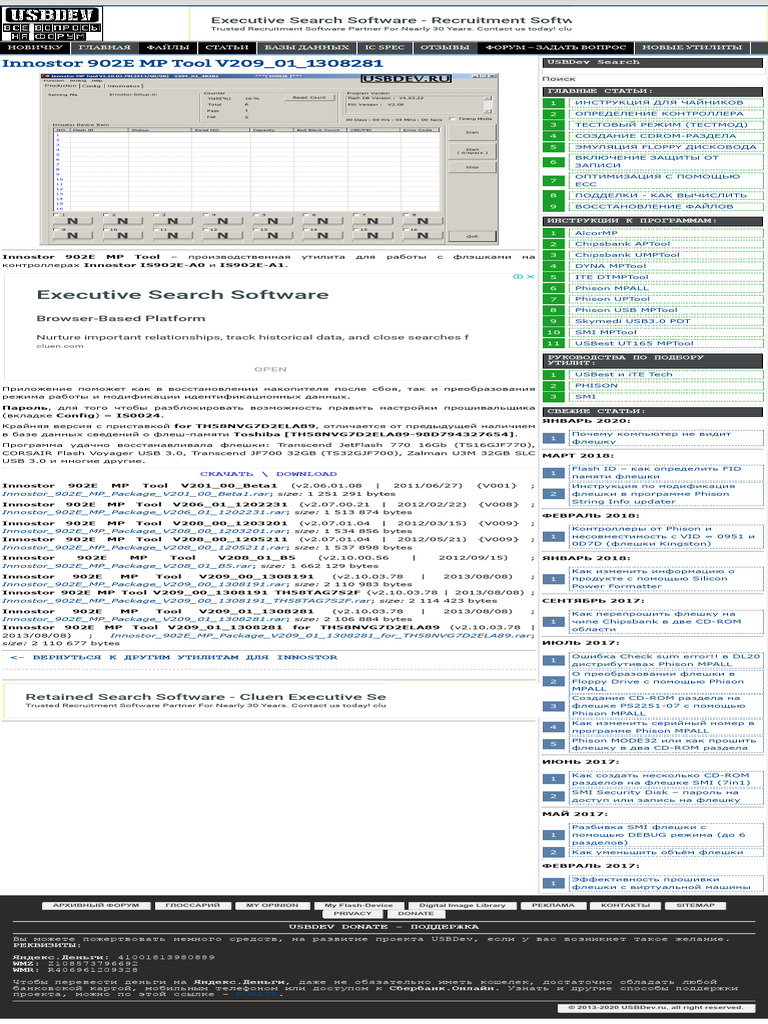This screenshot has height=1024, width=768.
Task: Open the IC SPEC menu item
Action: tap(385, 48)
